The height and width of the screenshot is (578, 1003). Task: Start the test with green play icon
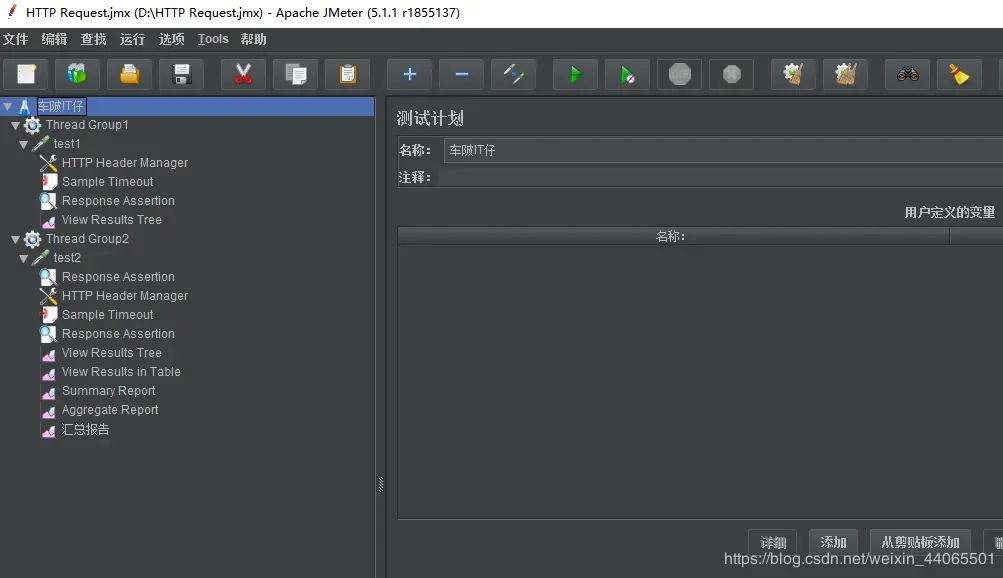pyautogui.click(x=576, y=74)
